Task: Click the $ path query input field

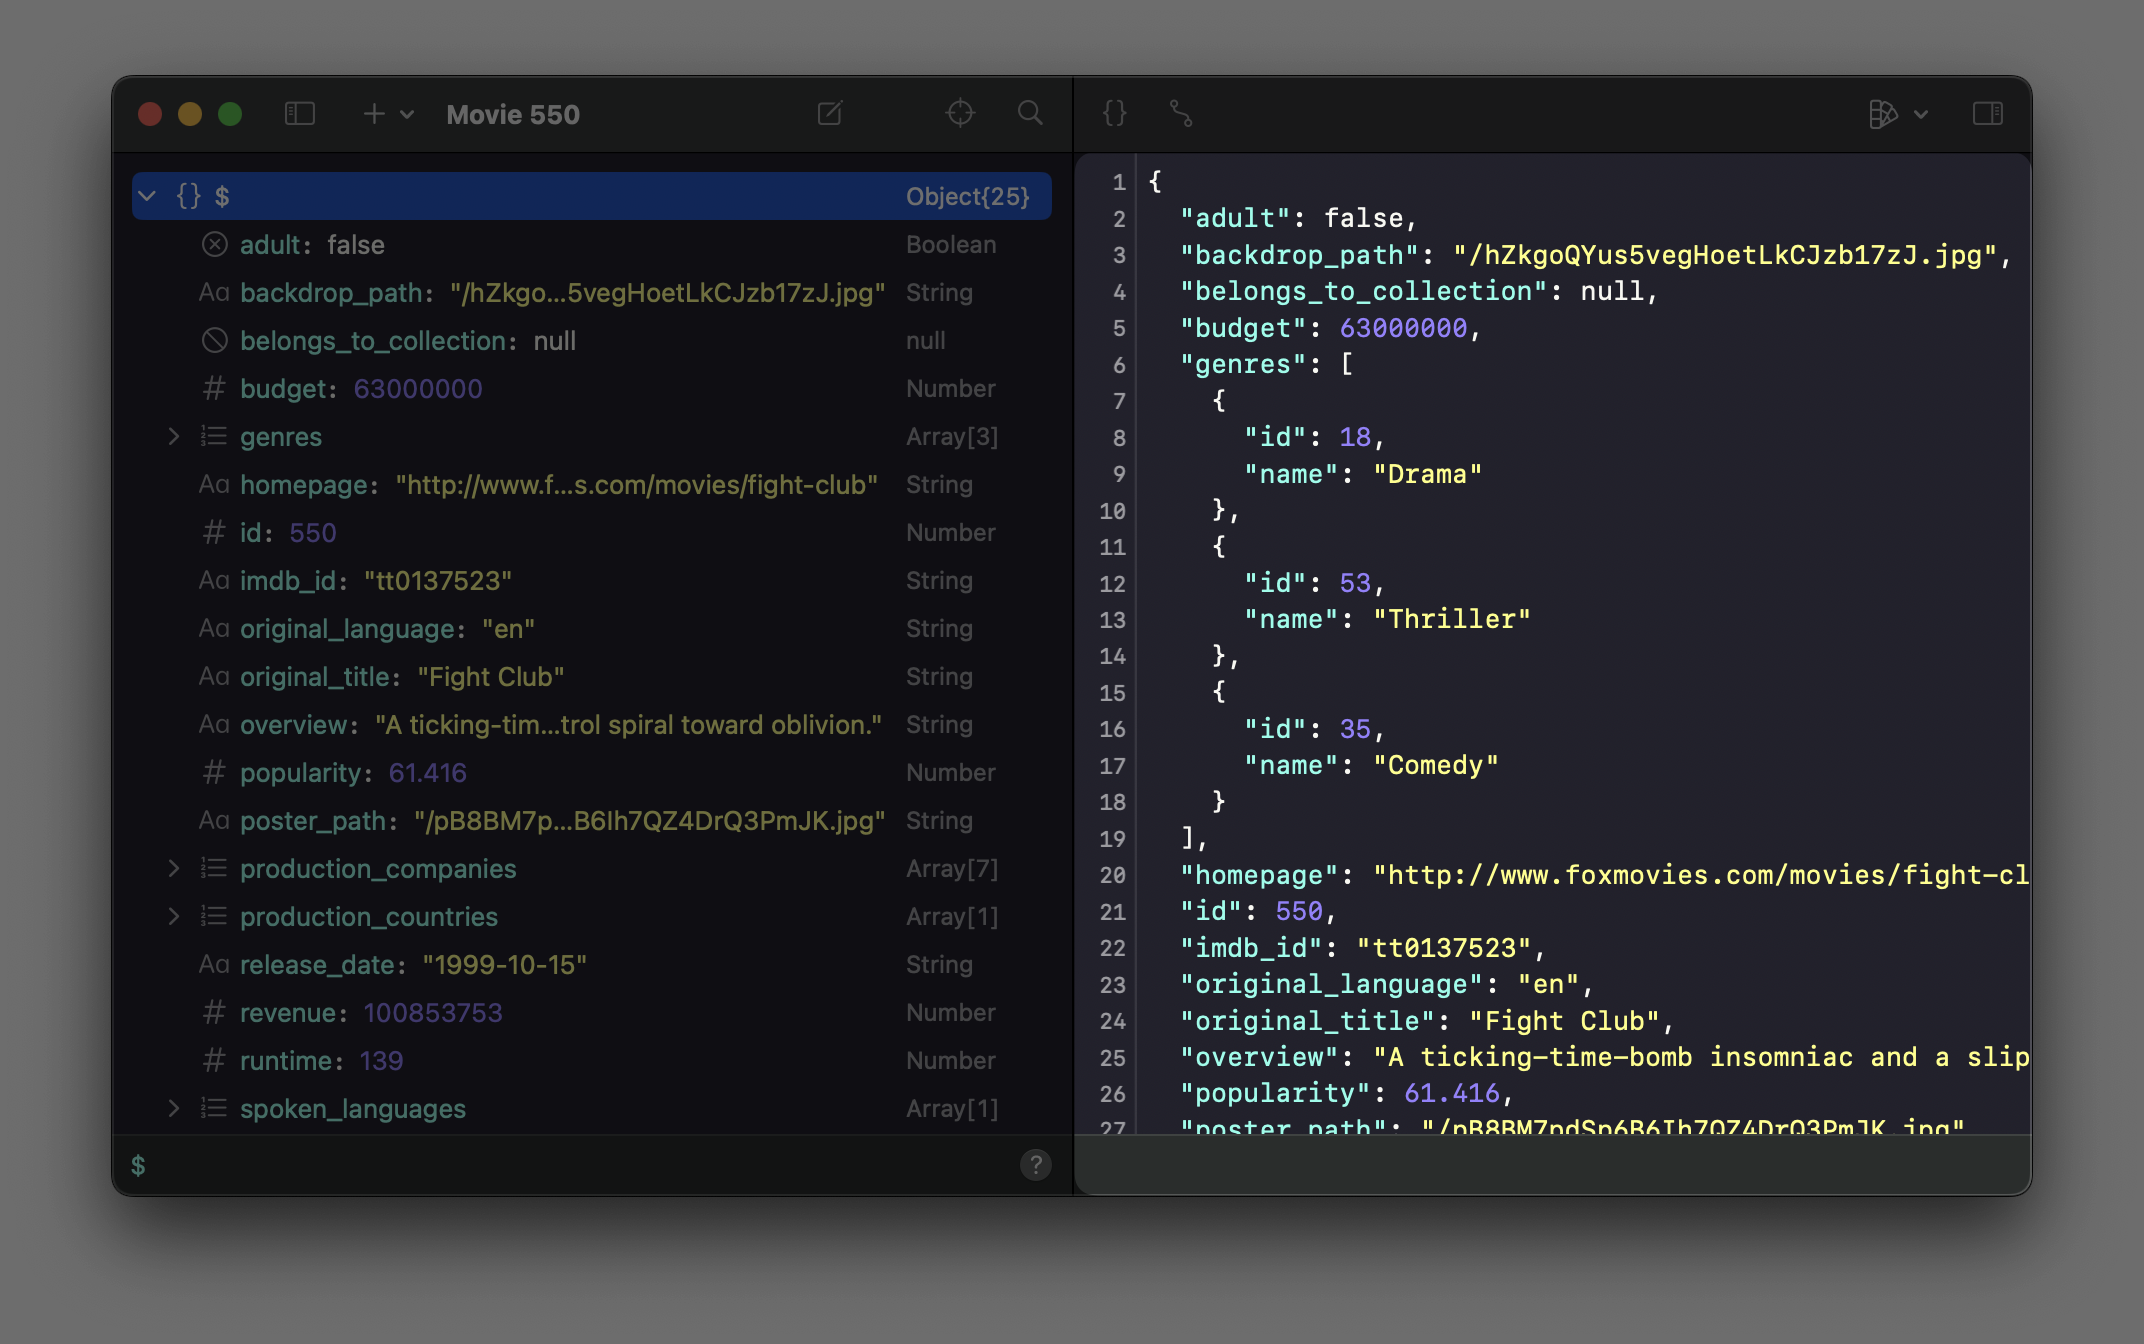Action: (400, 1164)
